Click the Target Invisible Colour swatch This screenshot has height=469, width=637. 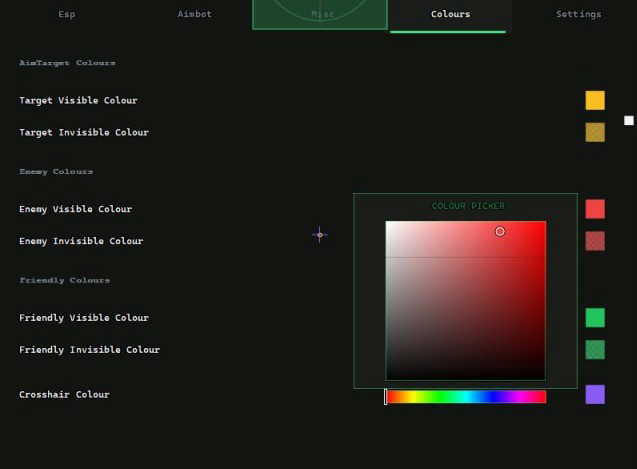pyautogui.click(x=595, y=132)
